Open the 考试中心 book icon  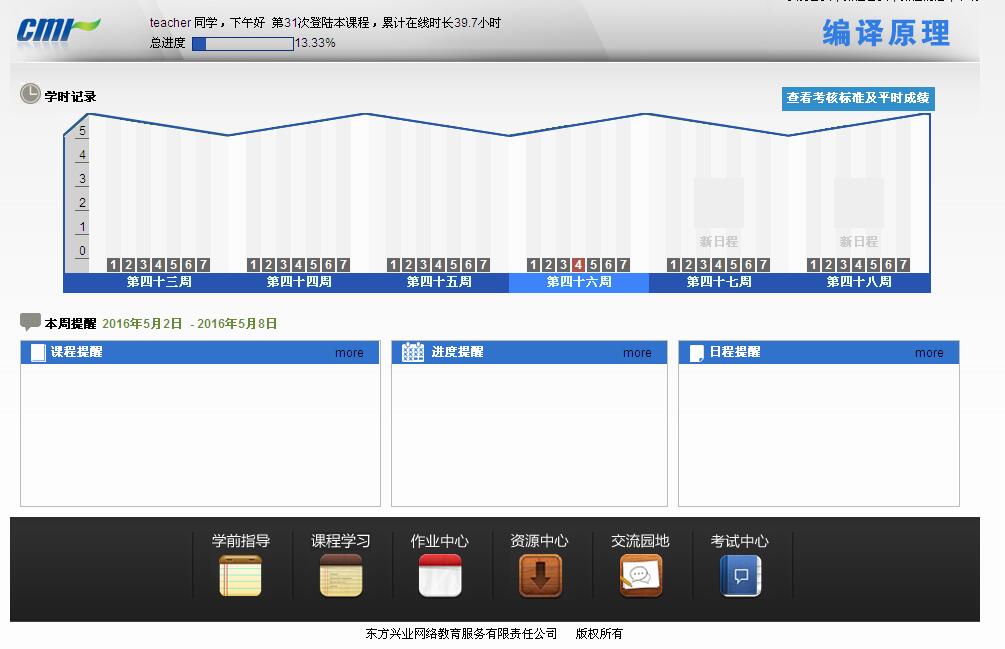pyautogui.click(x=740, y=576)
